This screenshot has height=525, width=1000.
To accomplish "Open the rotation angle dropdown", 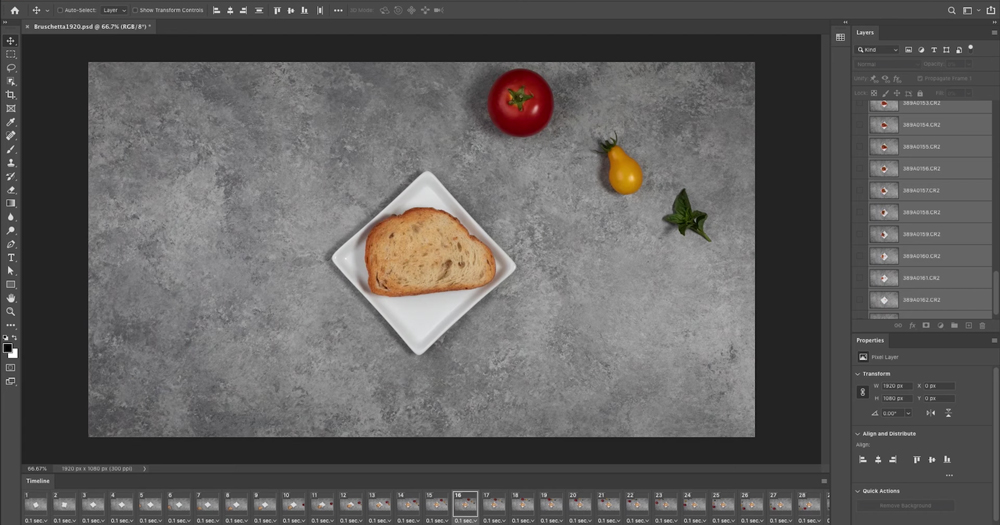I will [908, 413].
